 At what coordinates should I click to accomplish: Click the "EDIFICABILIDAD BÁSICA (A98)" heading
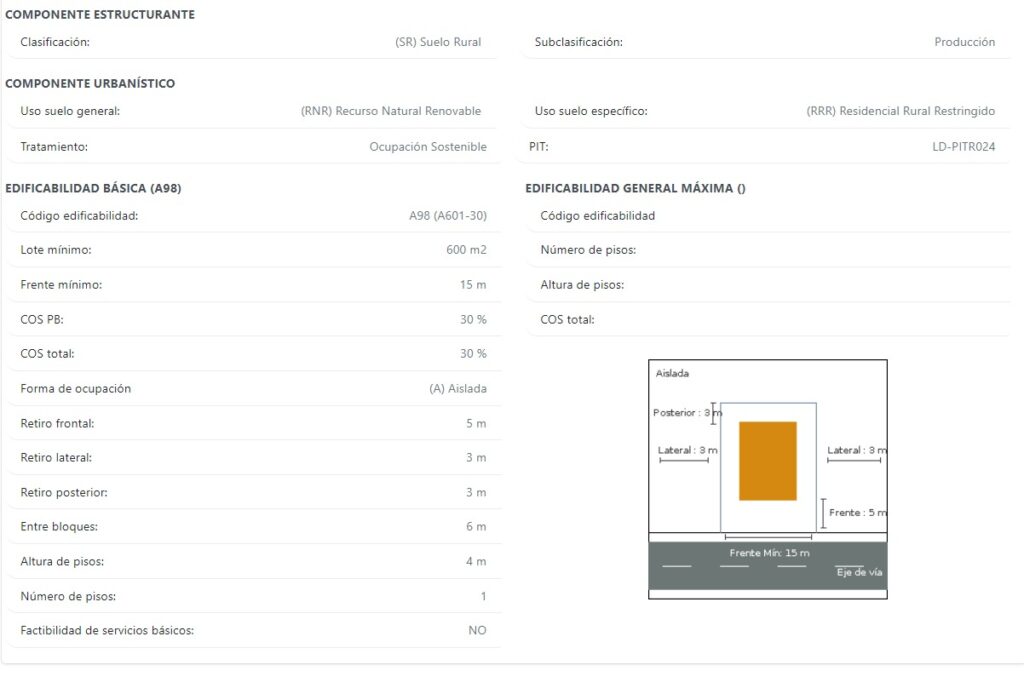(x=93, y=188)
